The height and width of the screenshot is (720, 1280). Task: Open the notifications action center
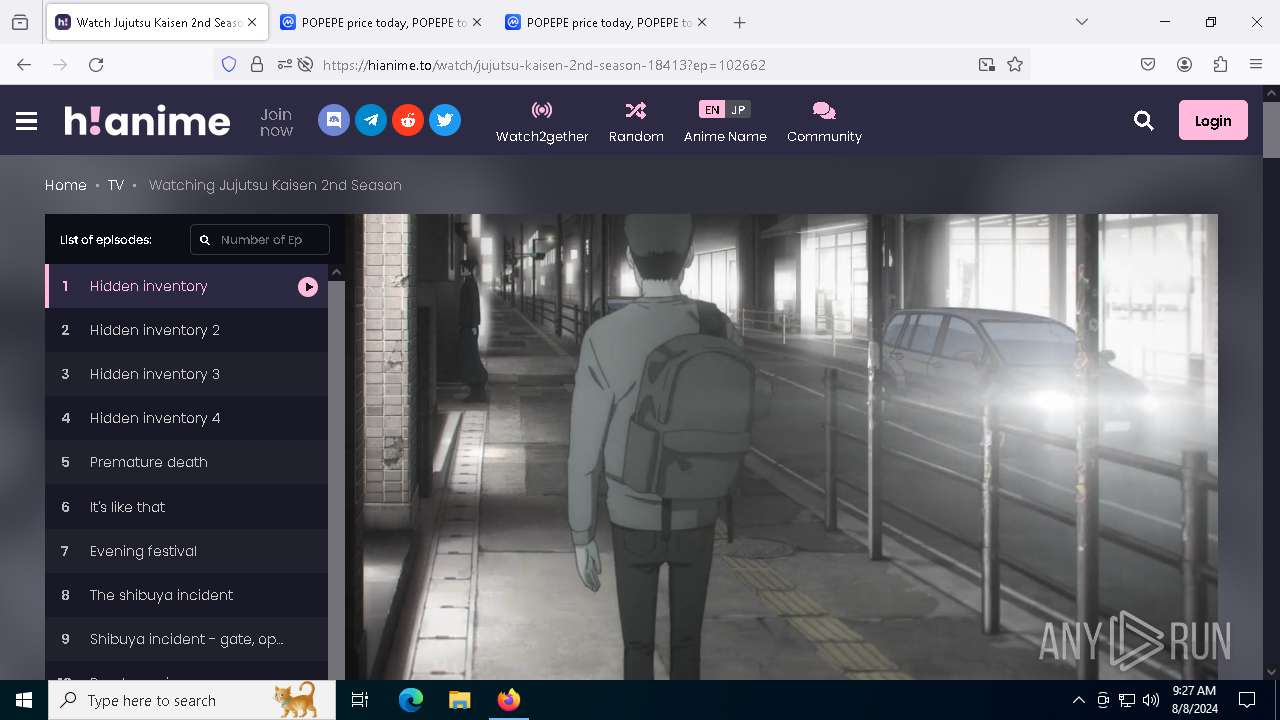(x=1247, y=700)
